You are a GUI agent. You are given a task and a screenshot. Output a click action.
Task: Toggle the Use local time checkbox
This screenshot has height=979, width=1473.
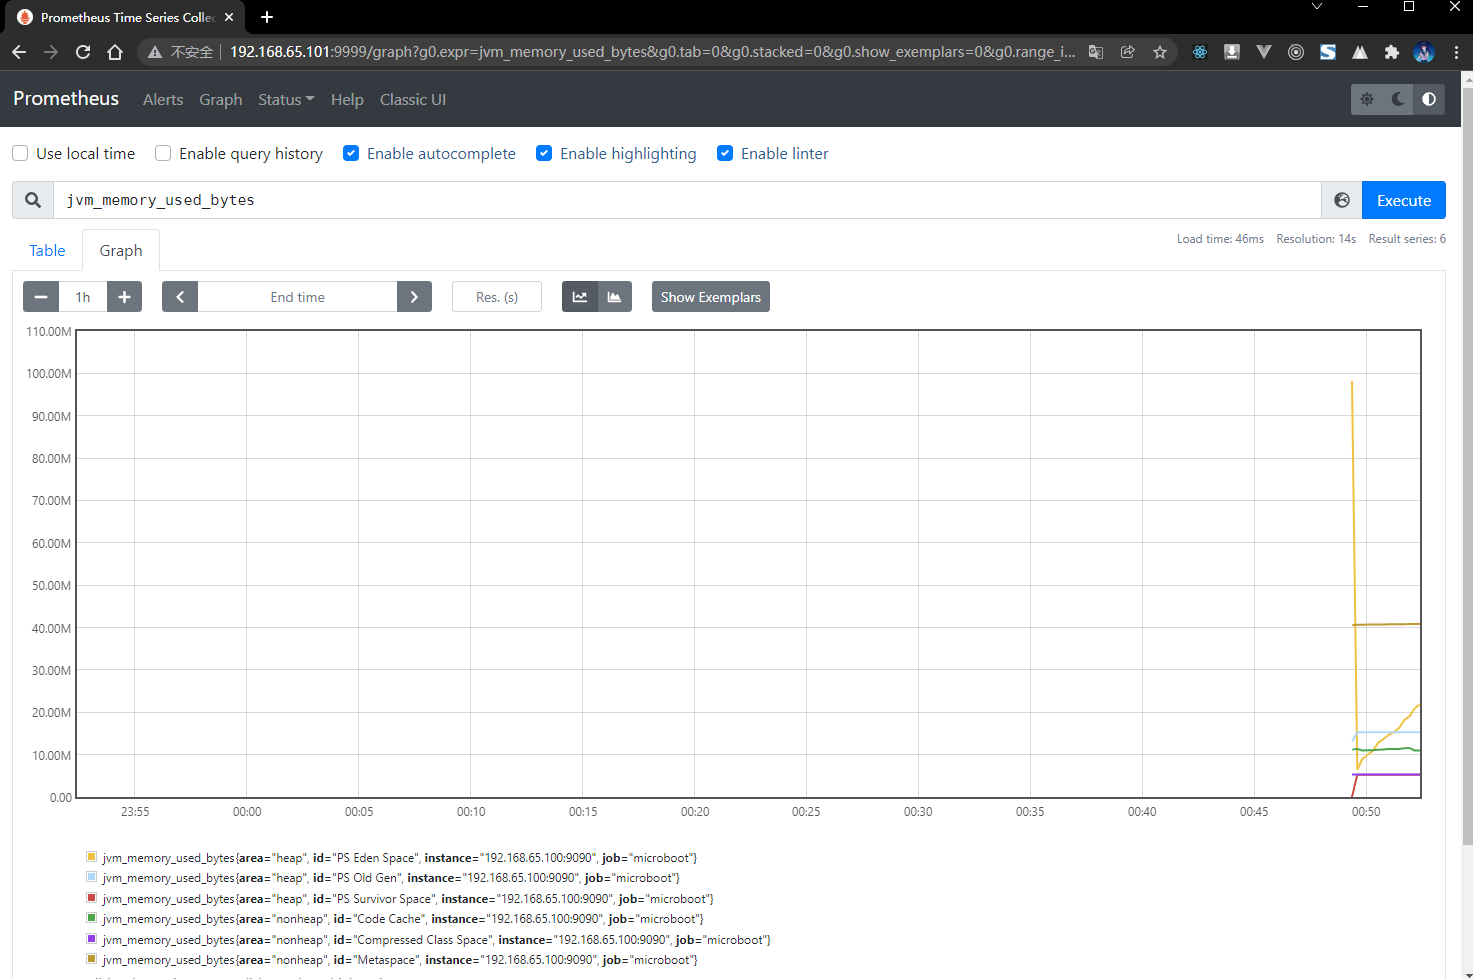[20, 153]
